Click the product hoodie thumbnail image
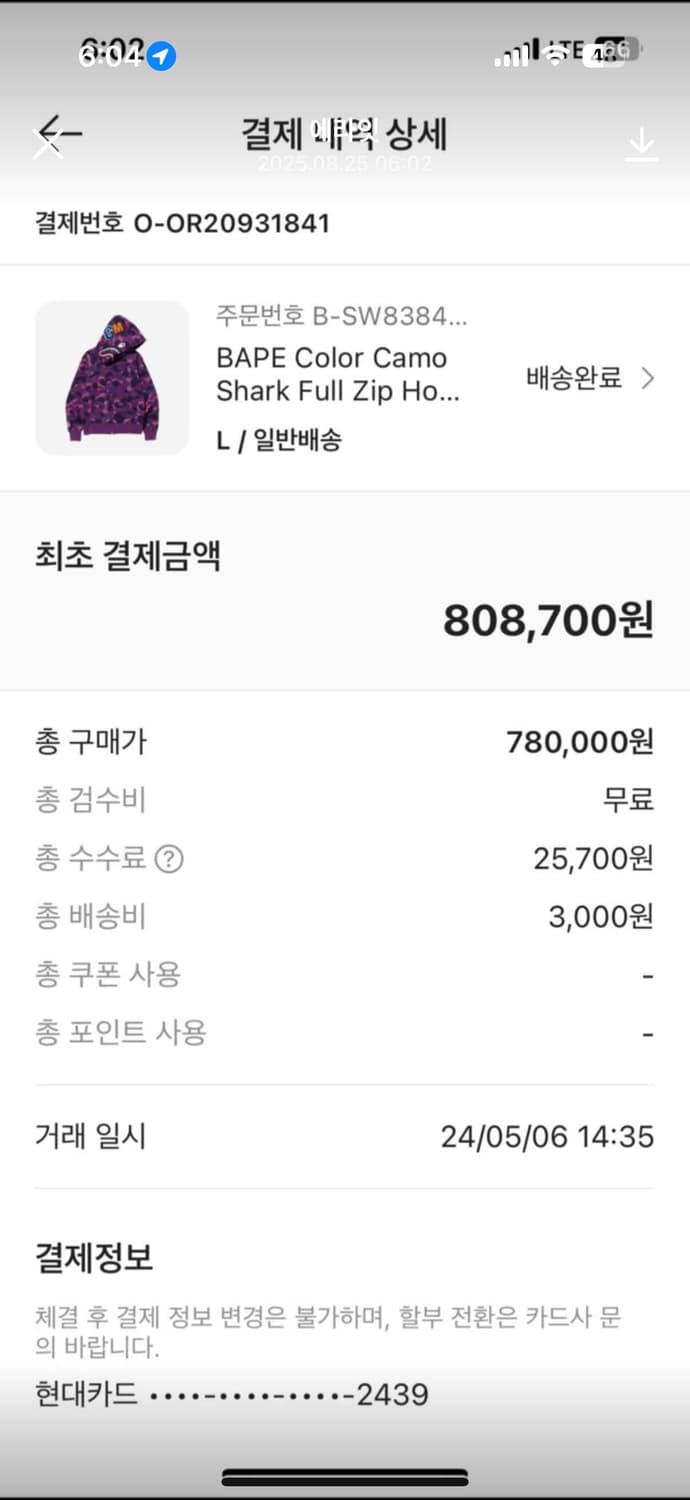This screenshot has height=1500, width=690. [x=112, y=378]
